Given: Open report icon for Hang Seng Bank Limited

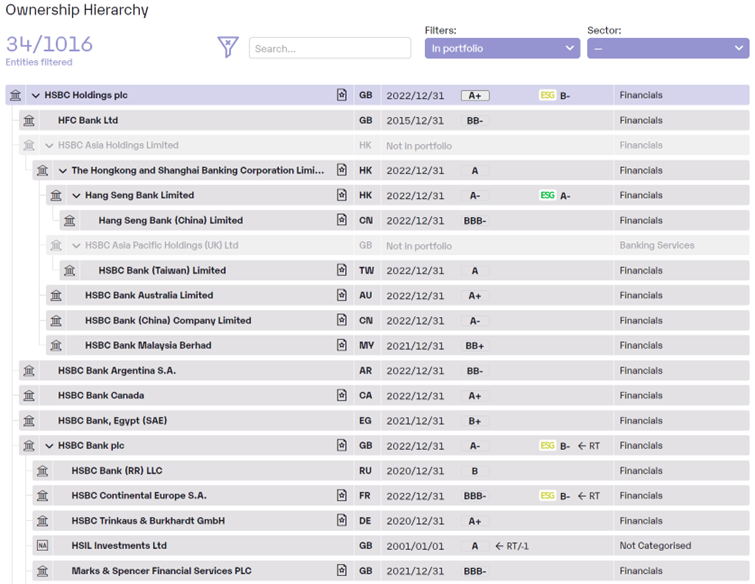Looking at the screenshot, I should pos(341,195).
